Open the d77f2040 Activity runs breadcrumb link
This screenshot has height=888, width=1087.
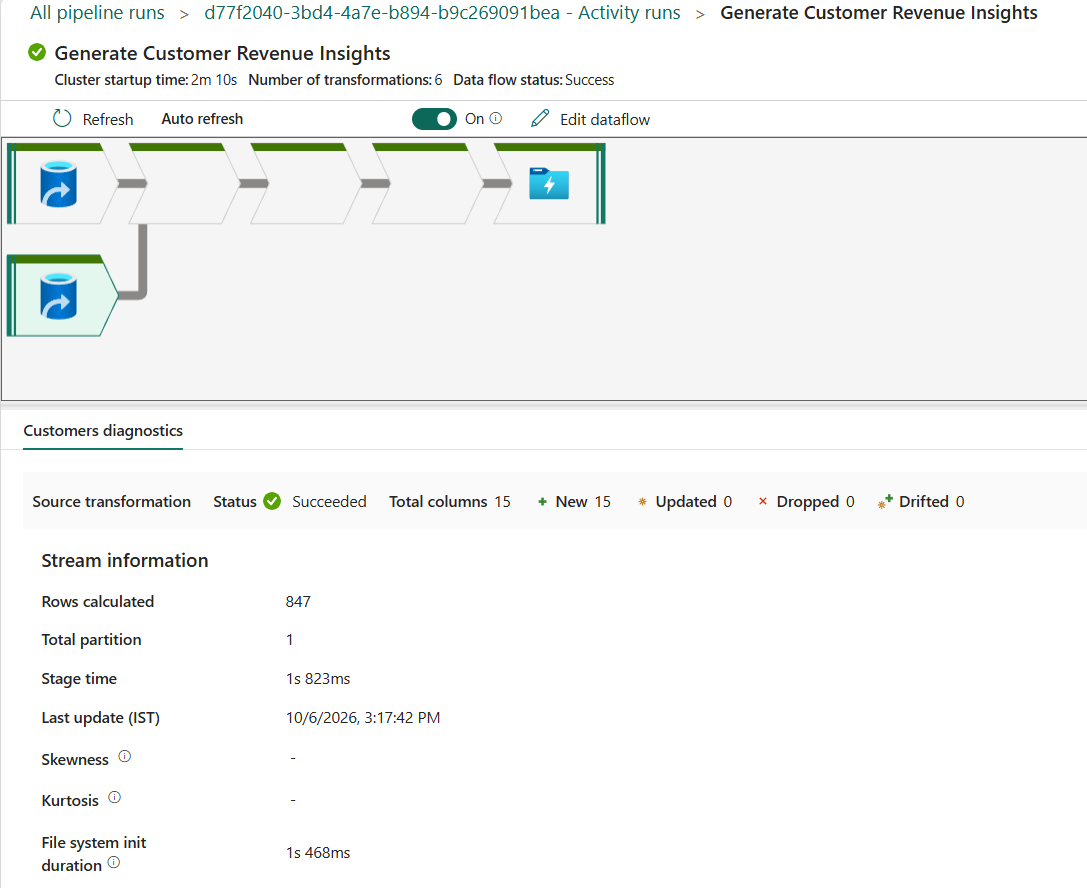[442, 12]
